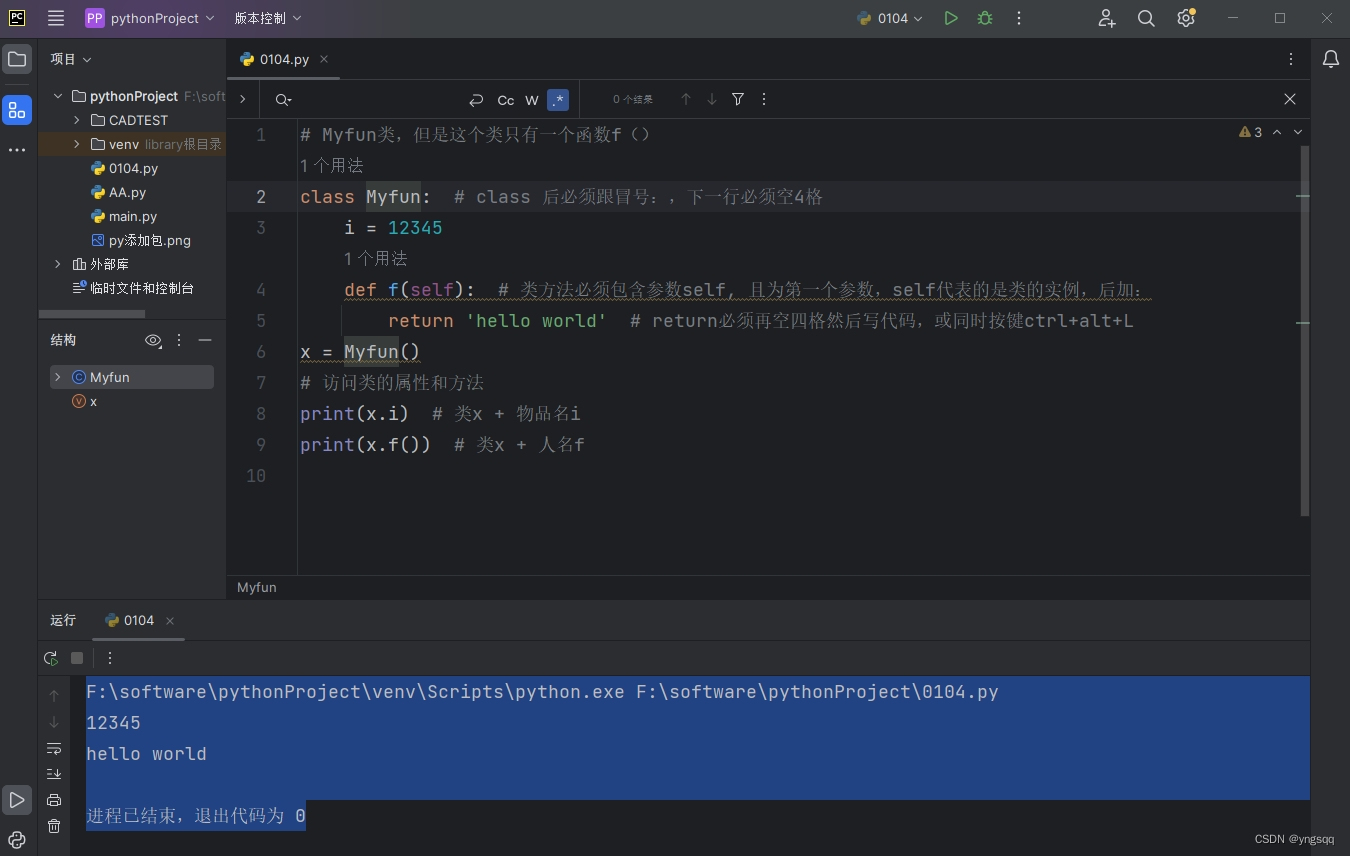
Task: Open the notifications bell
Action: [x=1330, y=60]
